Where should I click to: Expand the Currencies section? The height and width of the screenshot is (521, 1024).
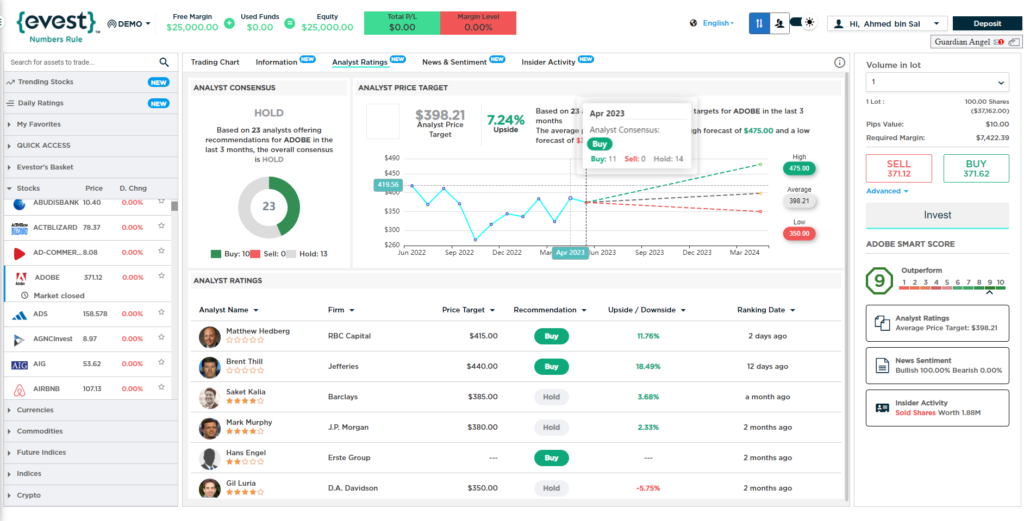point(91,410)
